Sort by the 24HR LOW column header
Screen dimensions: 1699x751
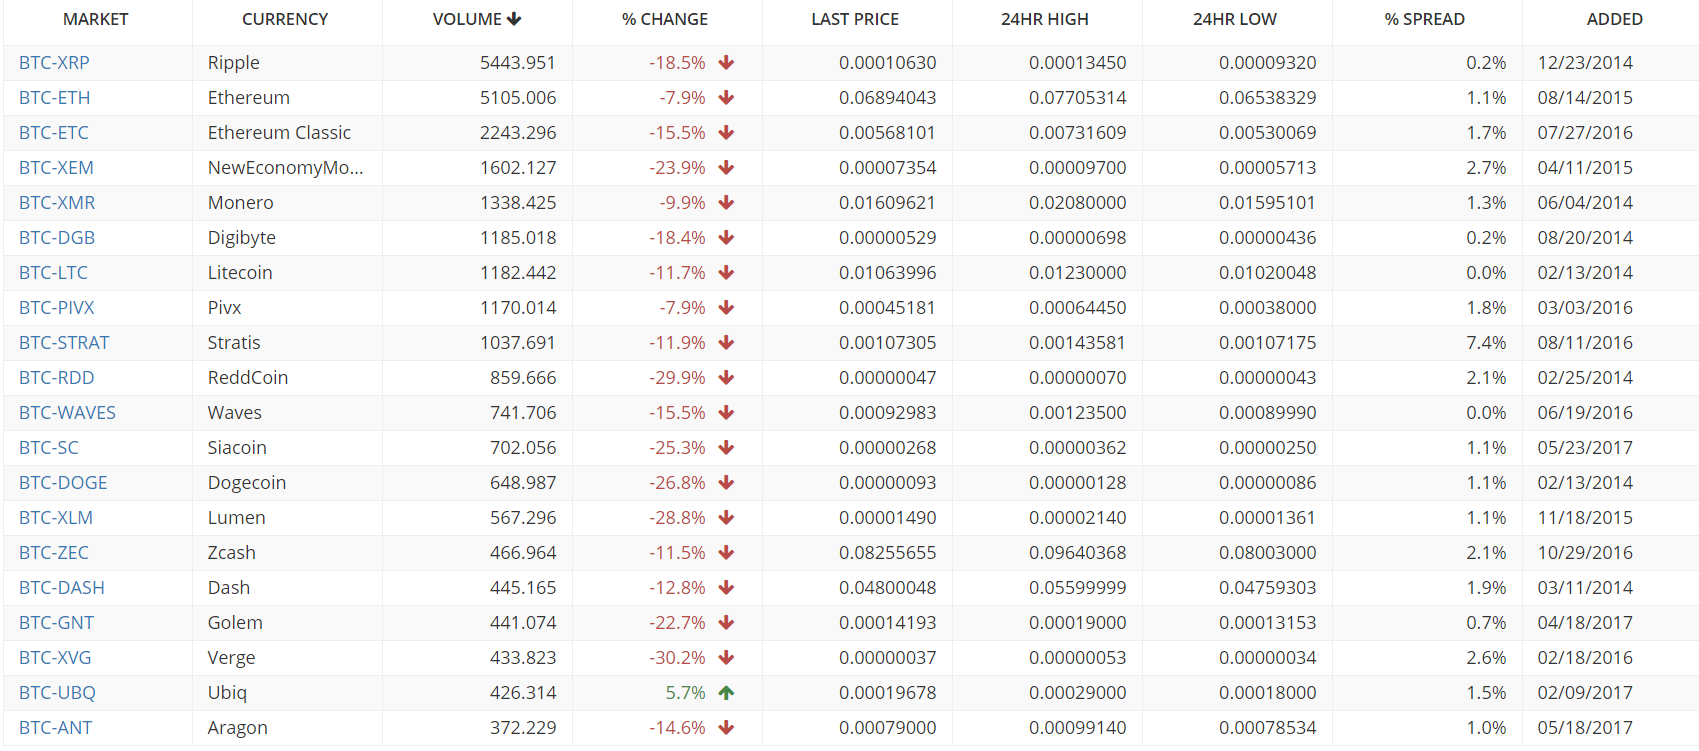pos(1235,19)
